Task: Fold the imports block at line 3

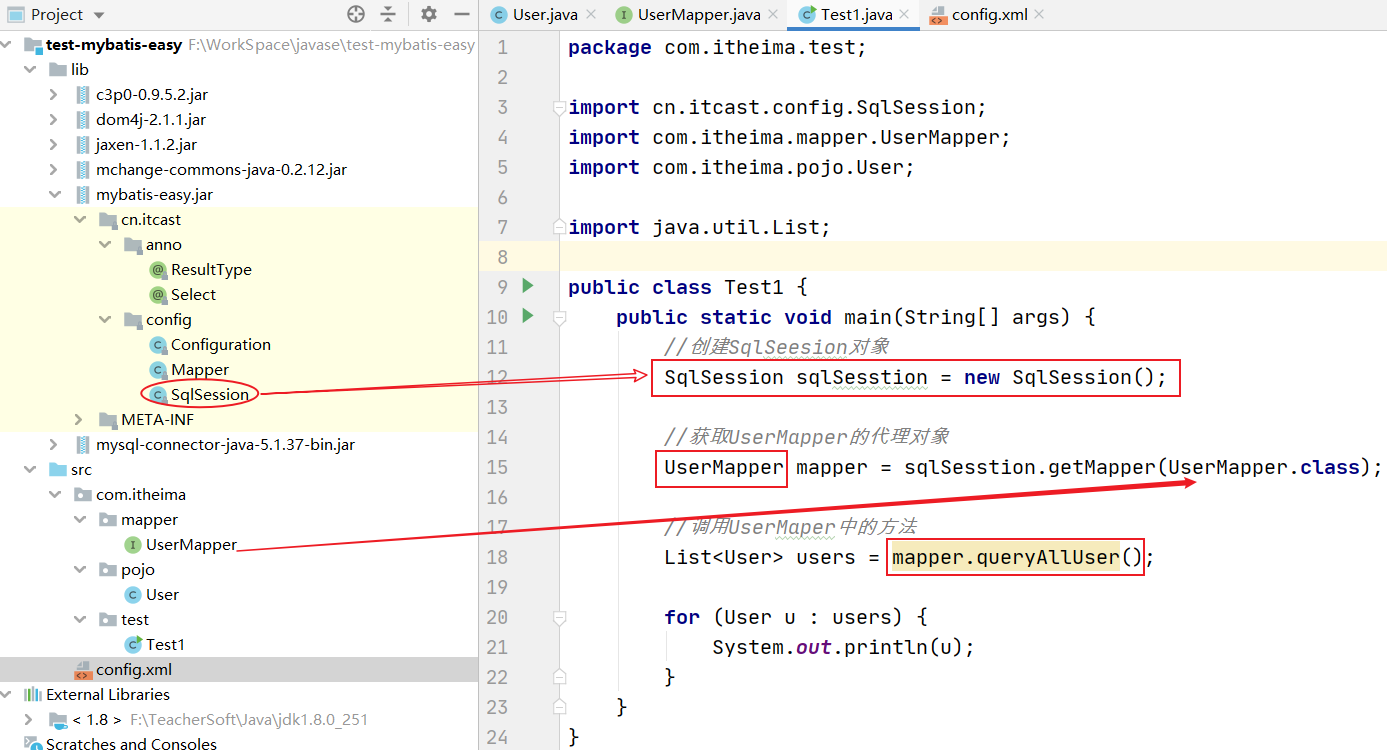Action: tap(560, 107)
